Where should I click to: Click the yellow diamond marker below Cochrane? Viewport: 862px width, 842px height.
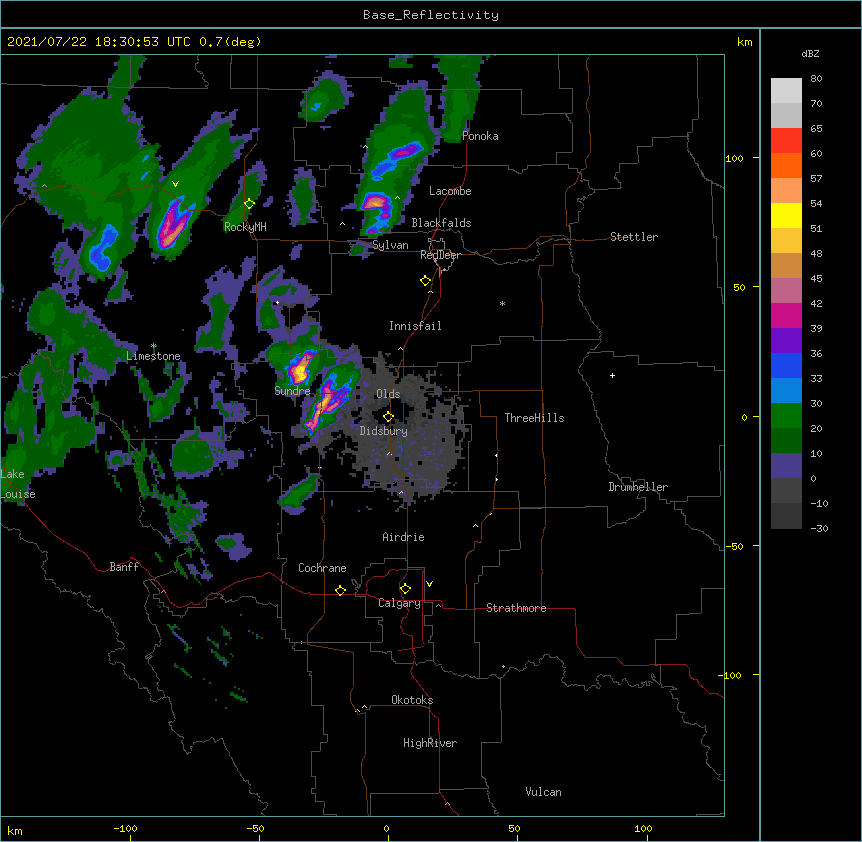tap(341, 590)
